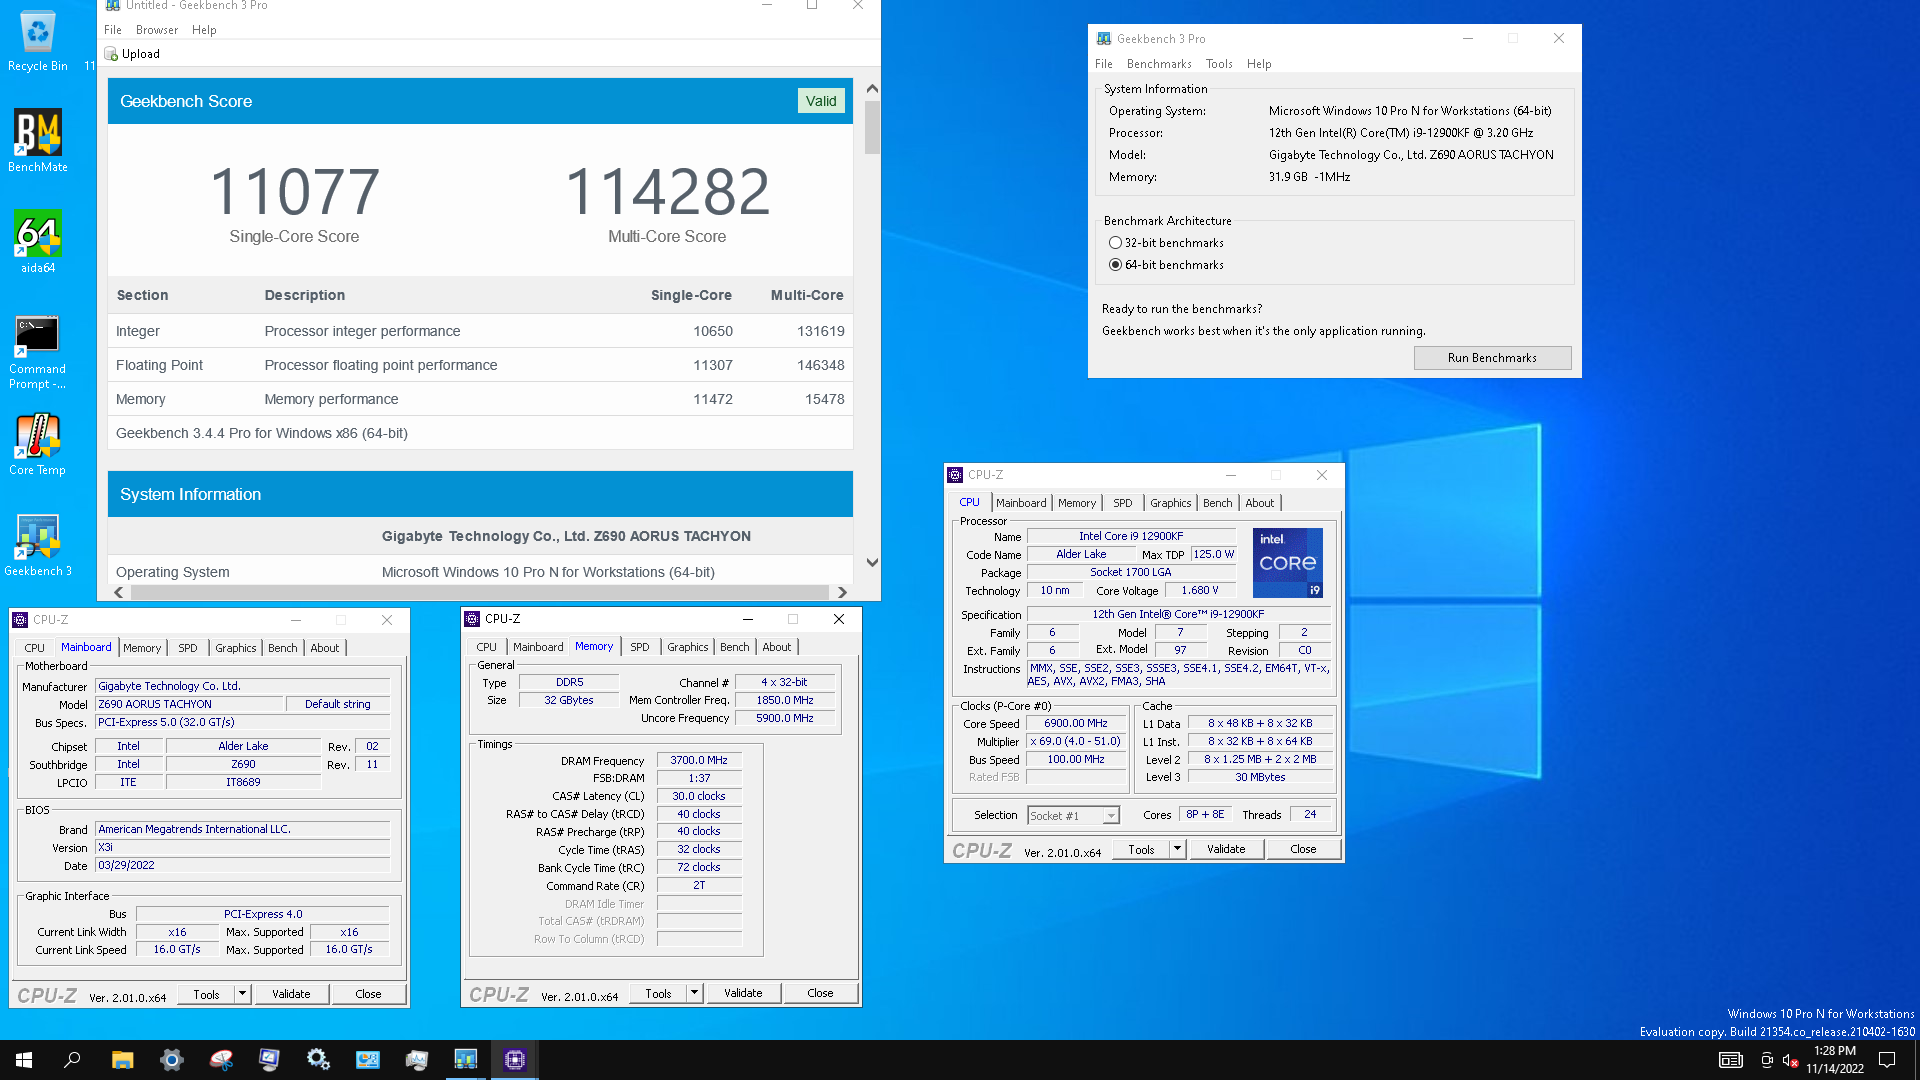Viewport: 1920px width, 1080px height.
Task: Click the Core Voltage value 1.680 V
Action: tap(1200, 591)
